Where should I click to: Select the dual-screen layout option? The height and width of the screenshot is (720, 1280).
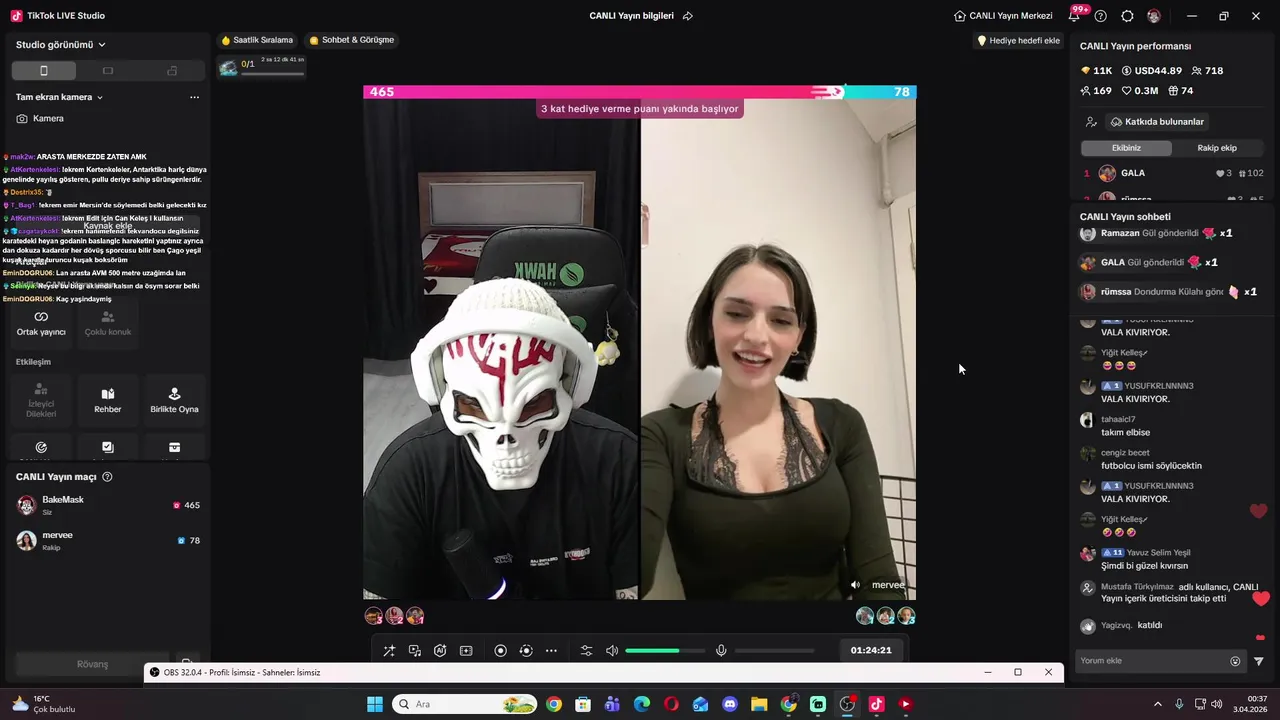(x=172, y=71)
